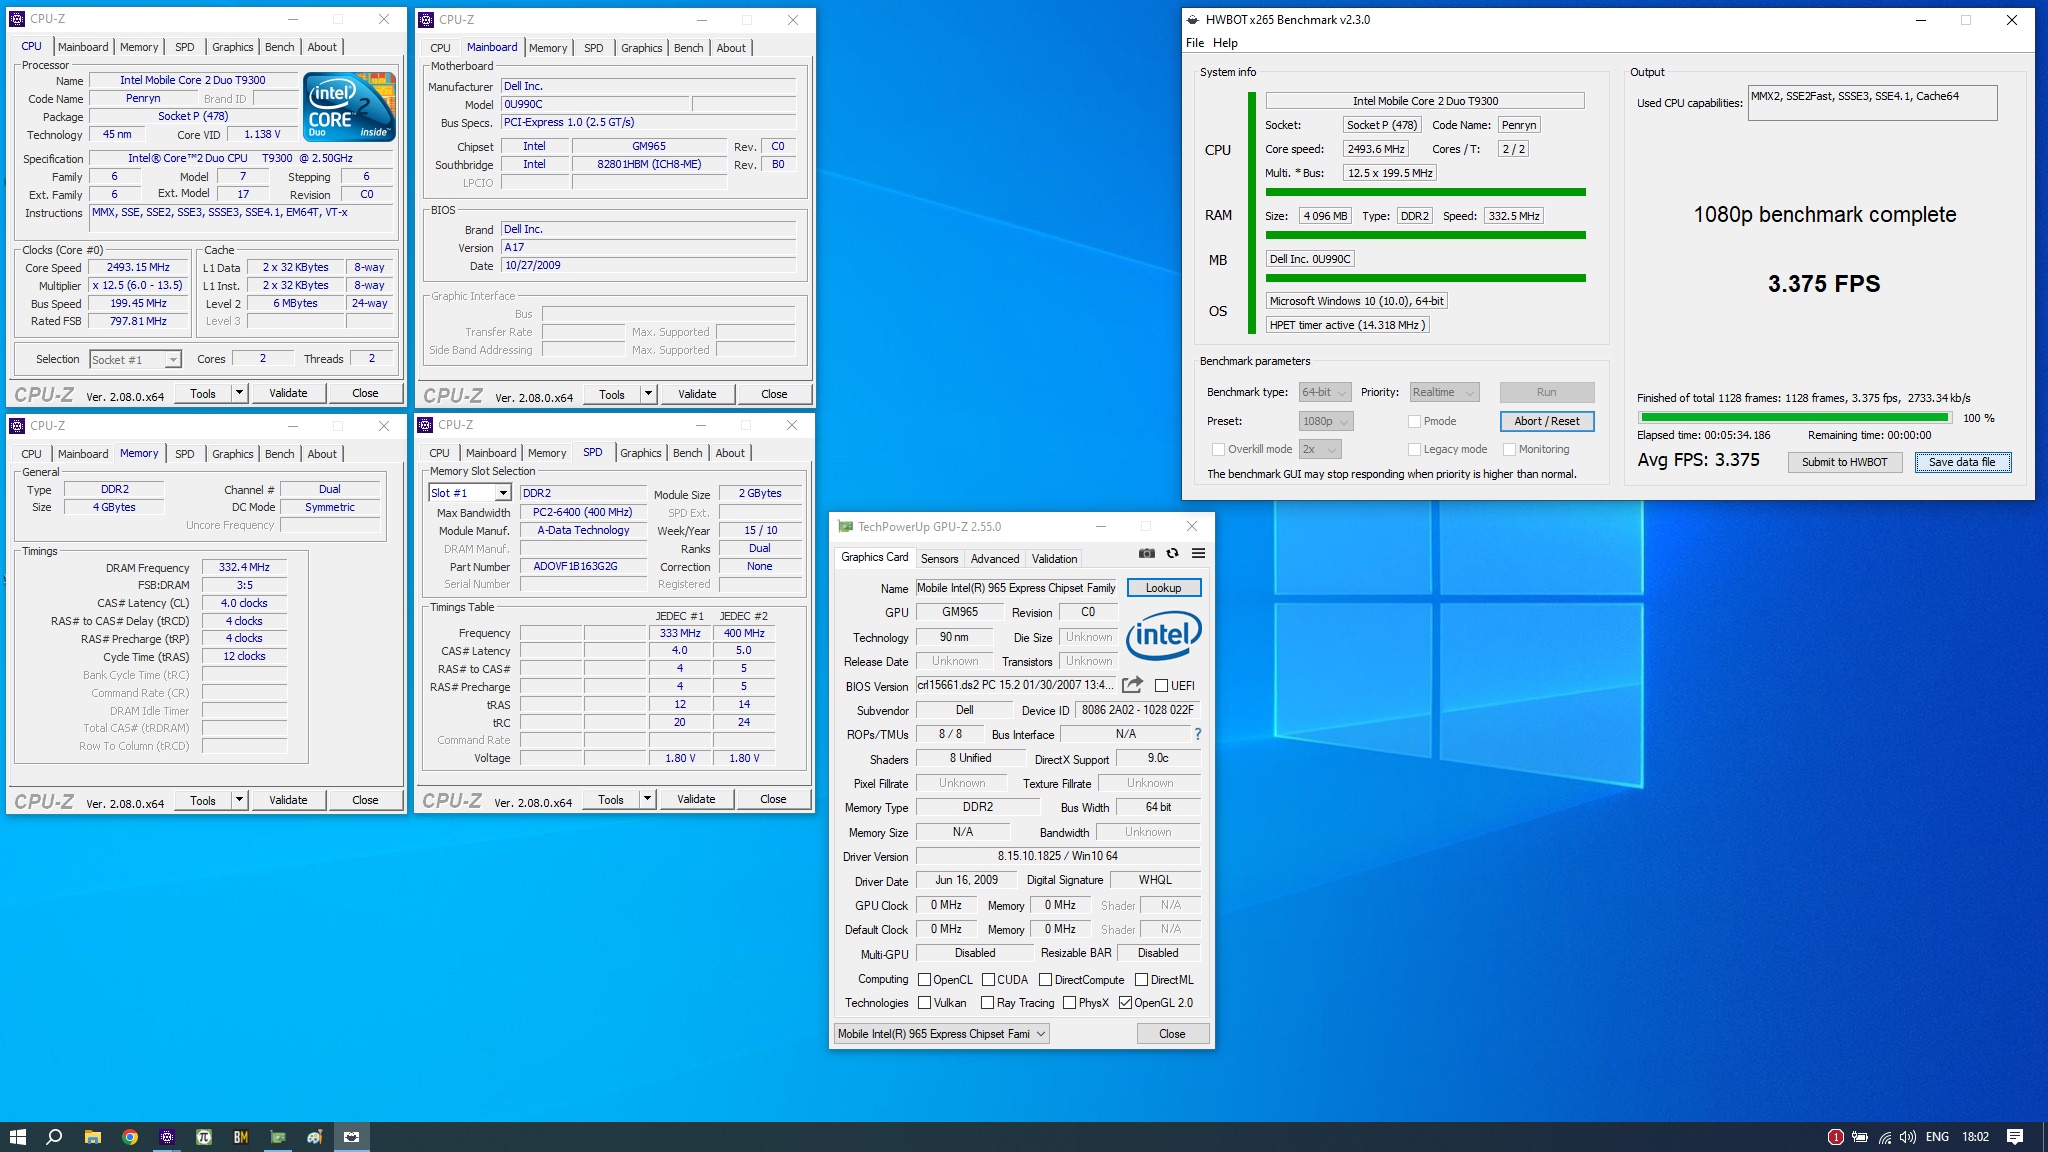Click the Intel Core 2 Duo logo in CPU-Z

click(x=349, y=106)
